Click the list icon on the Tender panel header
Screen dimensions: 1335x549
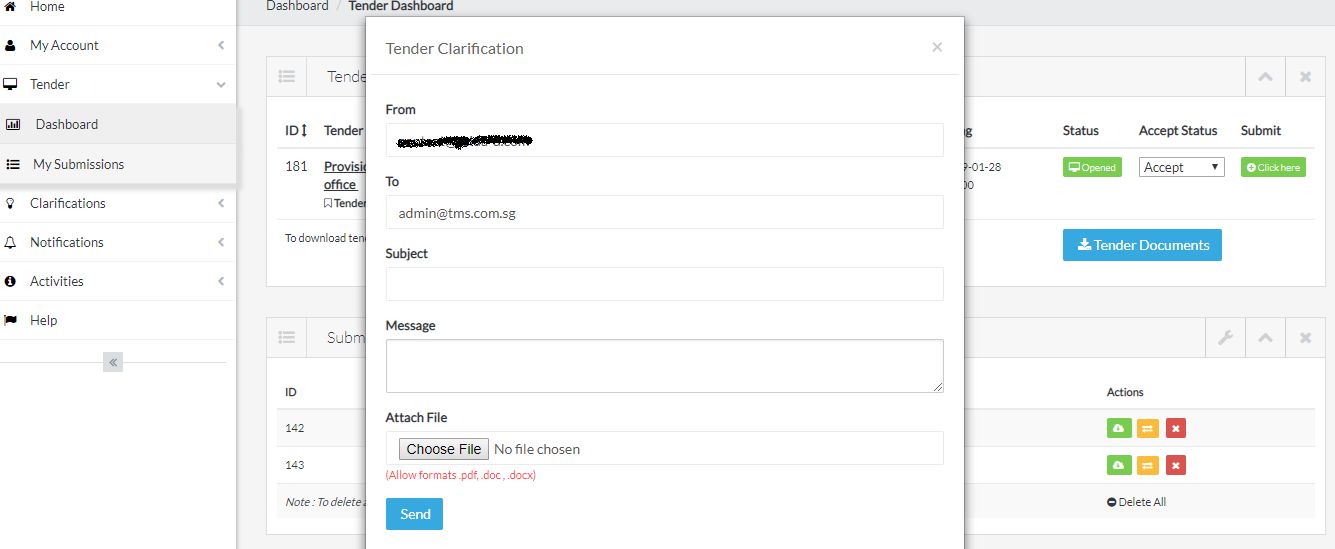(287, 76)
